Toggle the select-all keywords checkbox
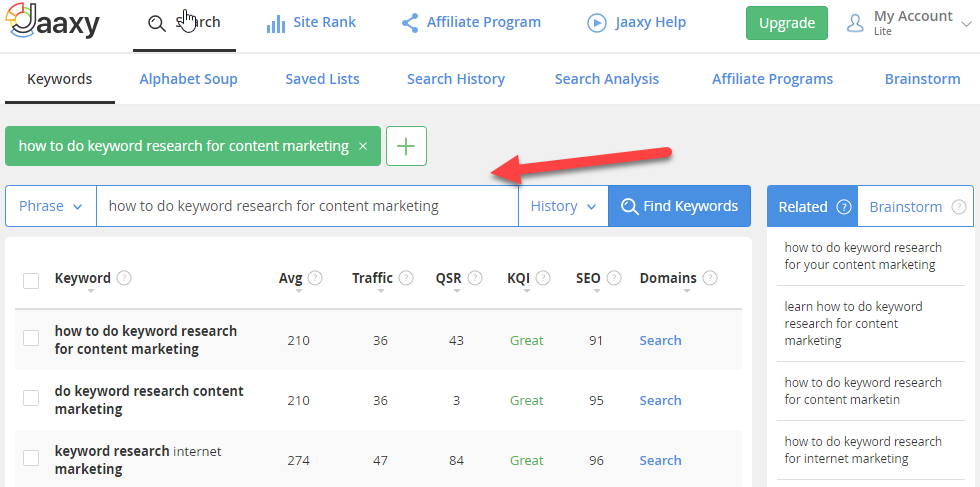This screenshot has height=487, width=980. [31, 281]
